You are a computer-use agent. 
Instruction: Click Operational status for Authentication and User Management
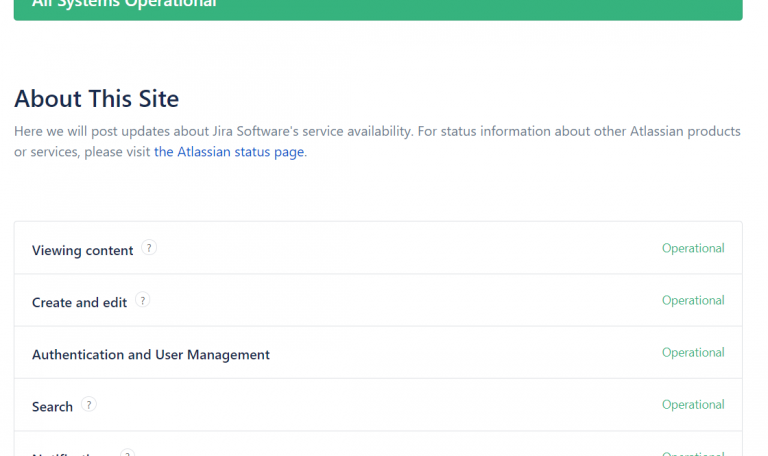point(693,353)
